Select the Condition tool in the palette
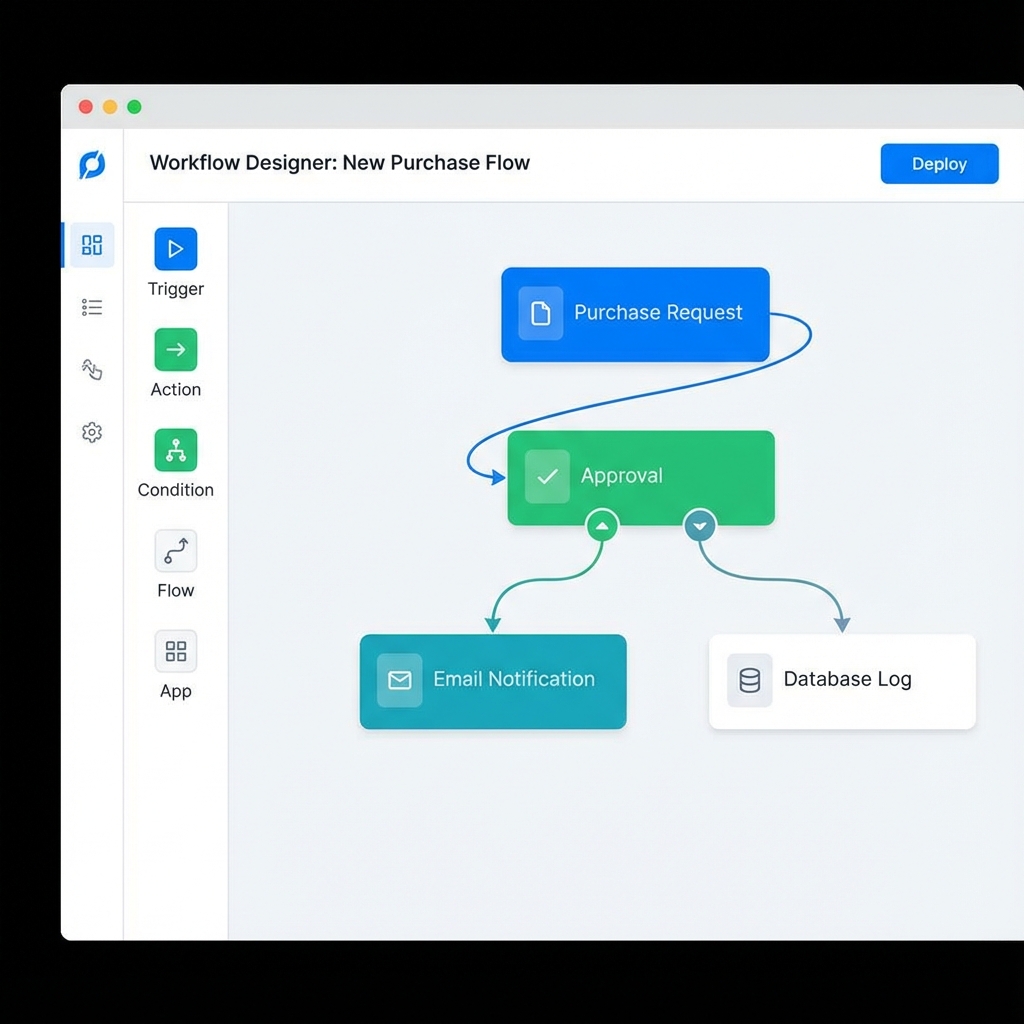The image size is (1024, 1024). click(175, 449)
